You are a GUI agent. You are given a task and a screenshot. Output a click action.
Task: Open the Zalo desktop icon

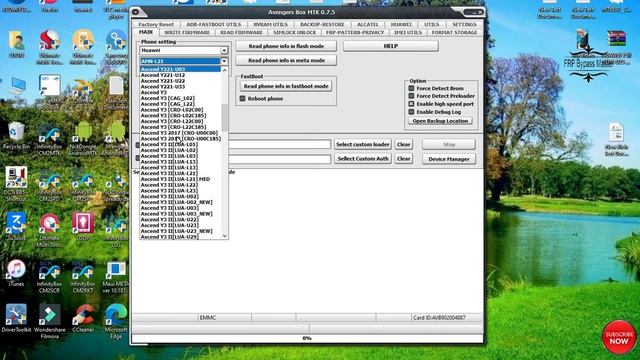click(16, 227)
